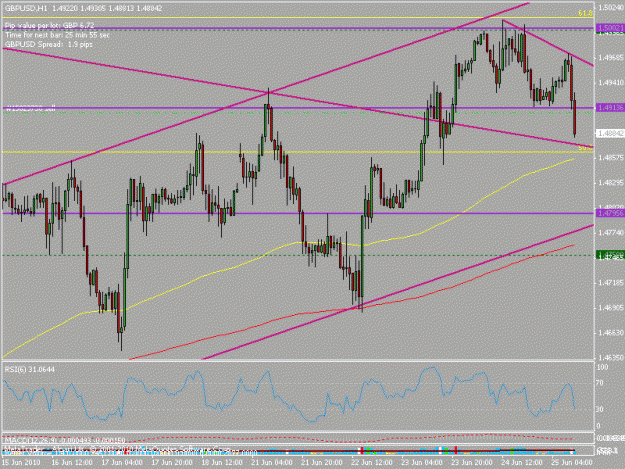
Task: Click the '21 Jun 04:00' time axis label
Action: point(272,462)
